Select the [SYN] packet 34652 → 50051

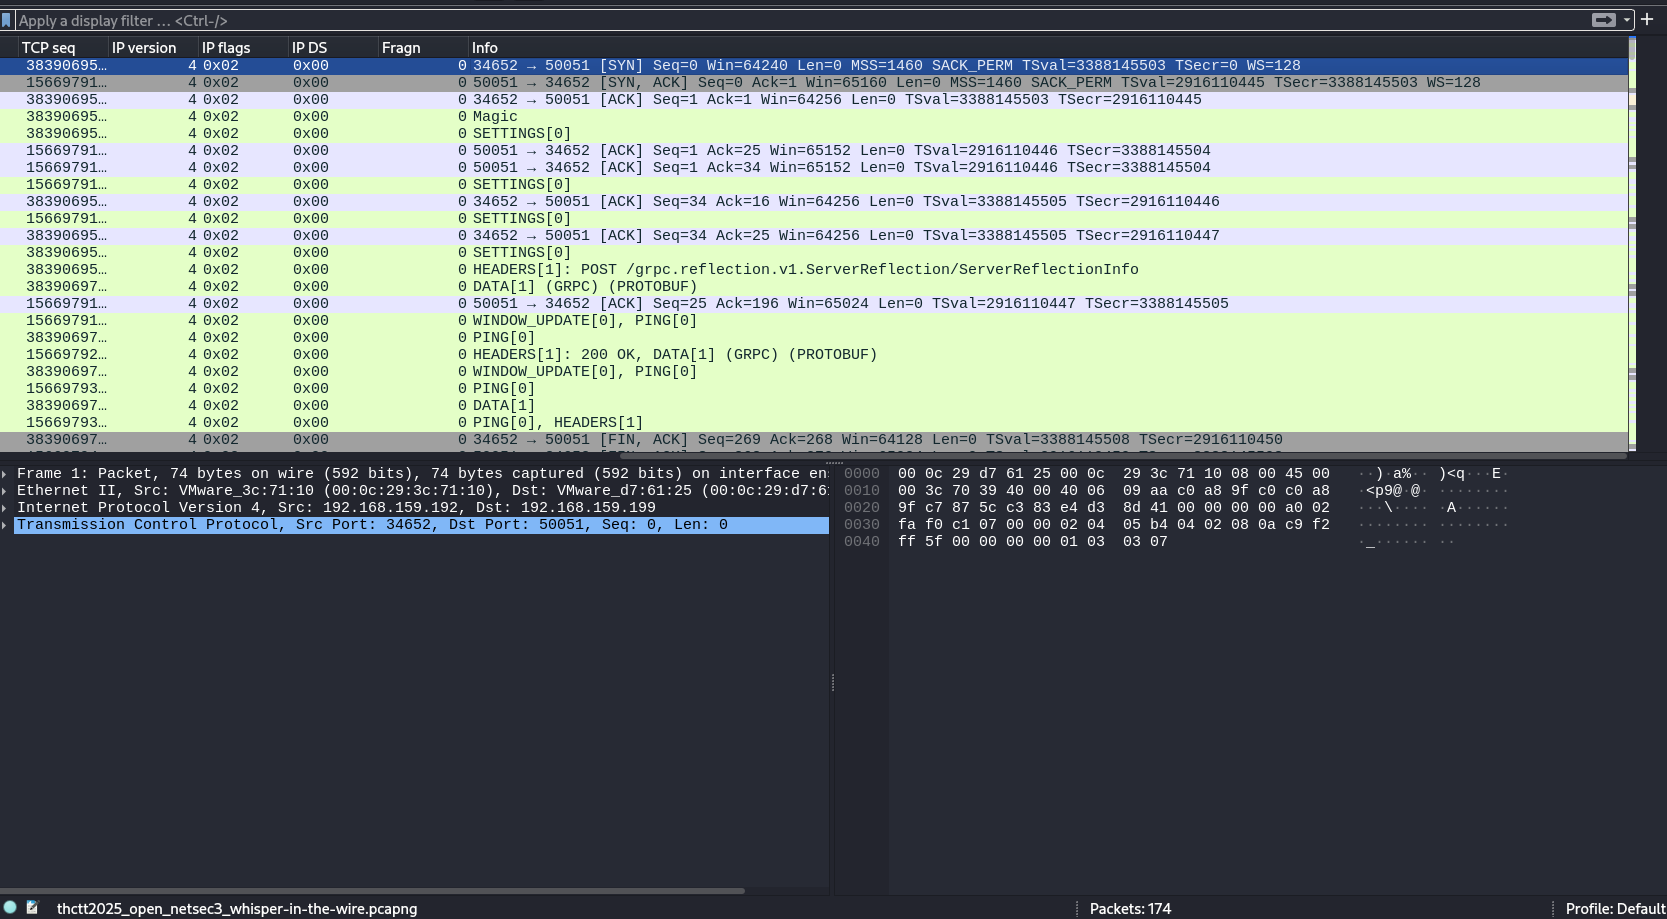tap(814, 65)
